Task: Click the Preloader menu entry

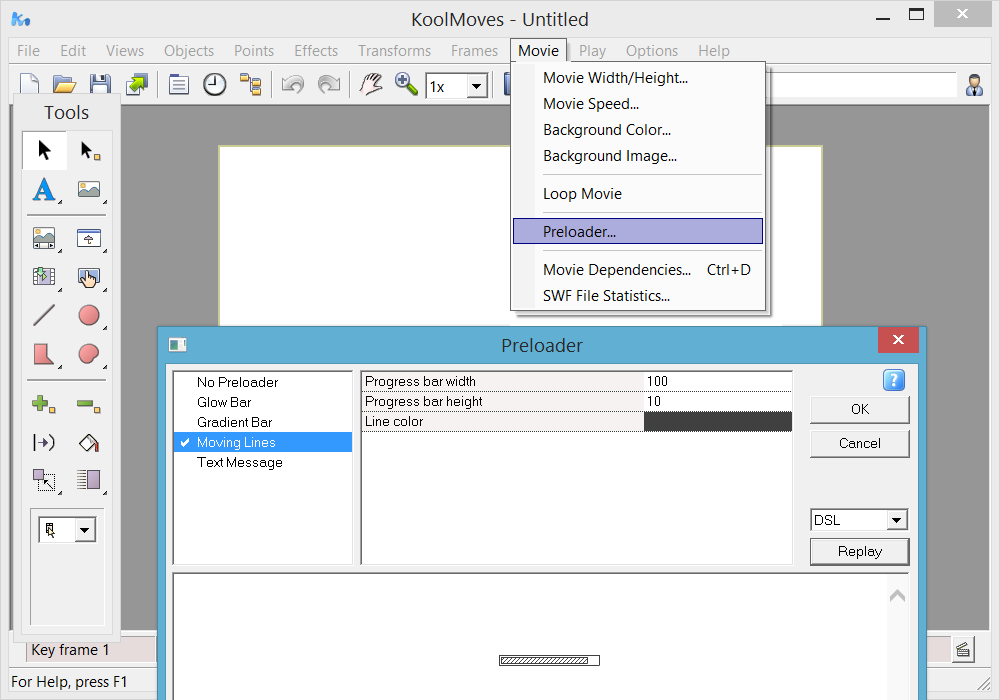Action: point(638,231)
